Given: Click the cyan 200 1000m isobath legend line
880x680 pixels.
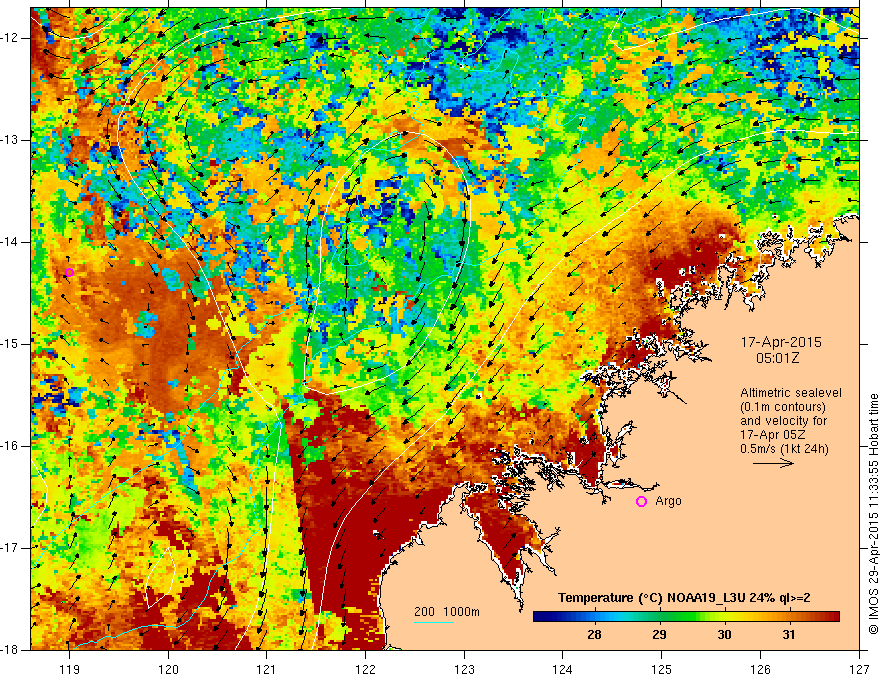Looking at the screenshot, I should [x=434, y=622].
